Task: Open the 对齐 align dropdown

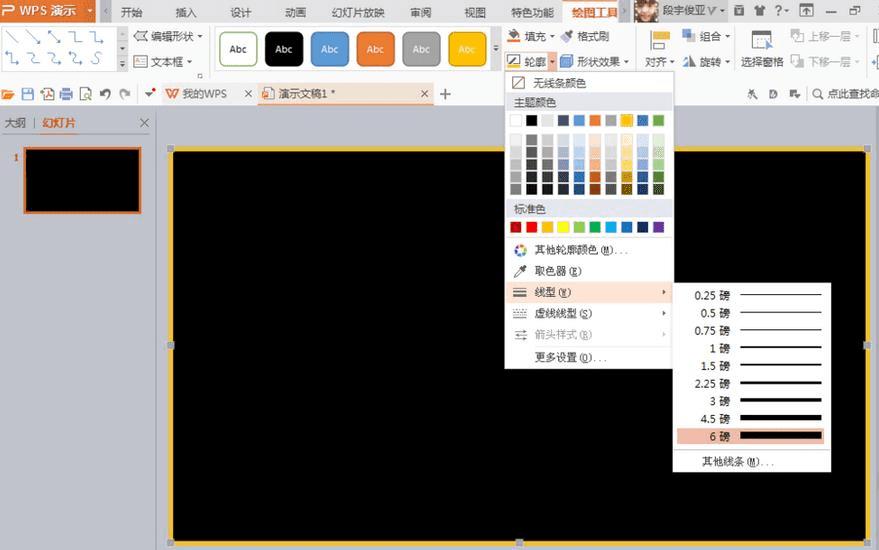Action: point(659,62)
